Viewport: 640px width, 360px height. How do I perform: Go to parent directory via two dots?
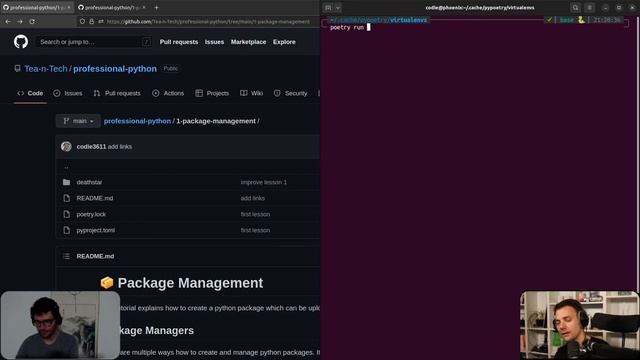(x=66, y=167)
